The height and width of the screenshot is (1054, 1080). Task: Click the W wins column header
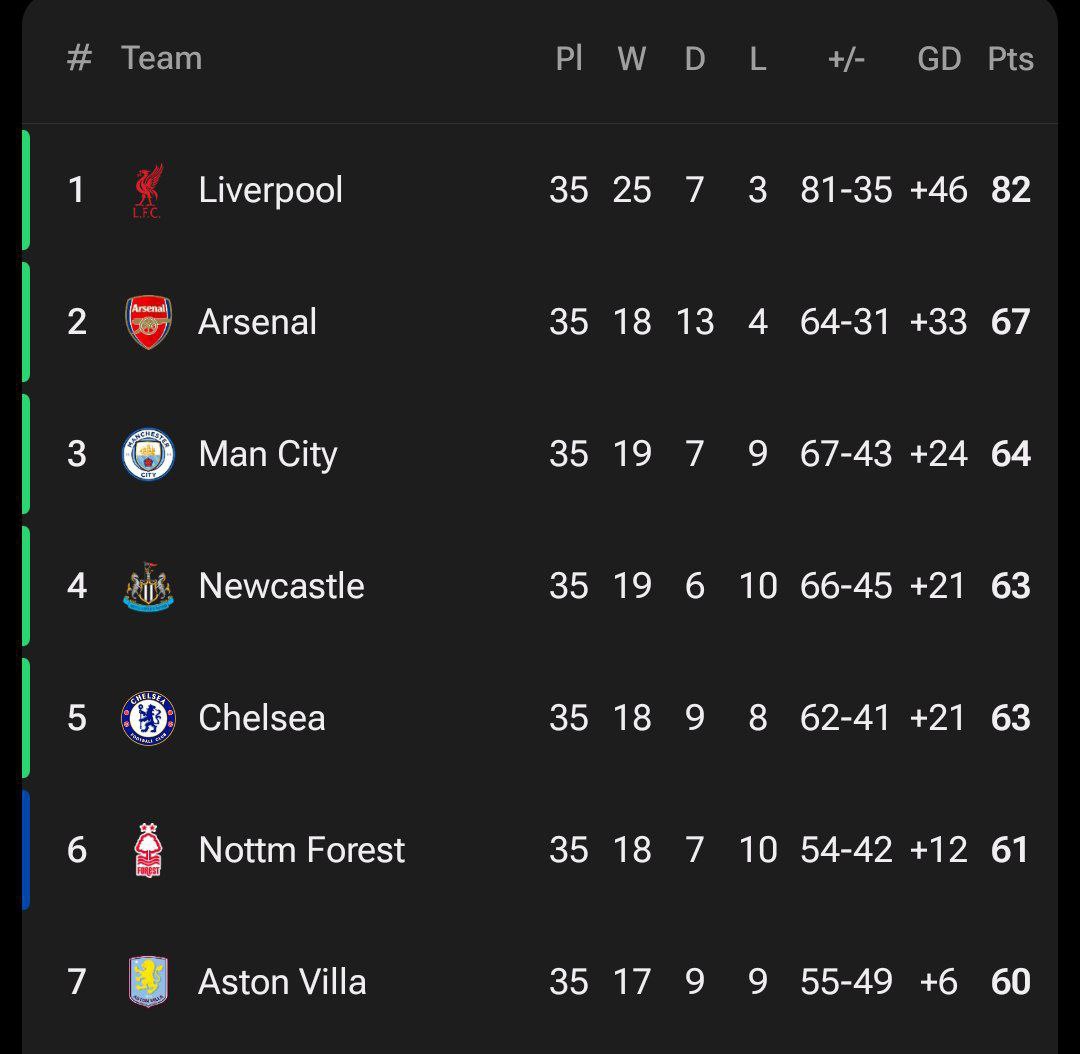[x=631, y=59]
